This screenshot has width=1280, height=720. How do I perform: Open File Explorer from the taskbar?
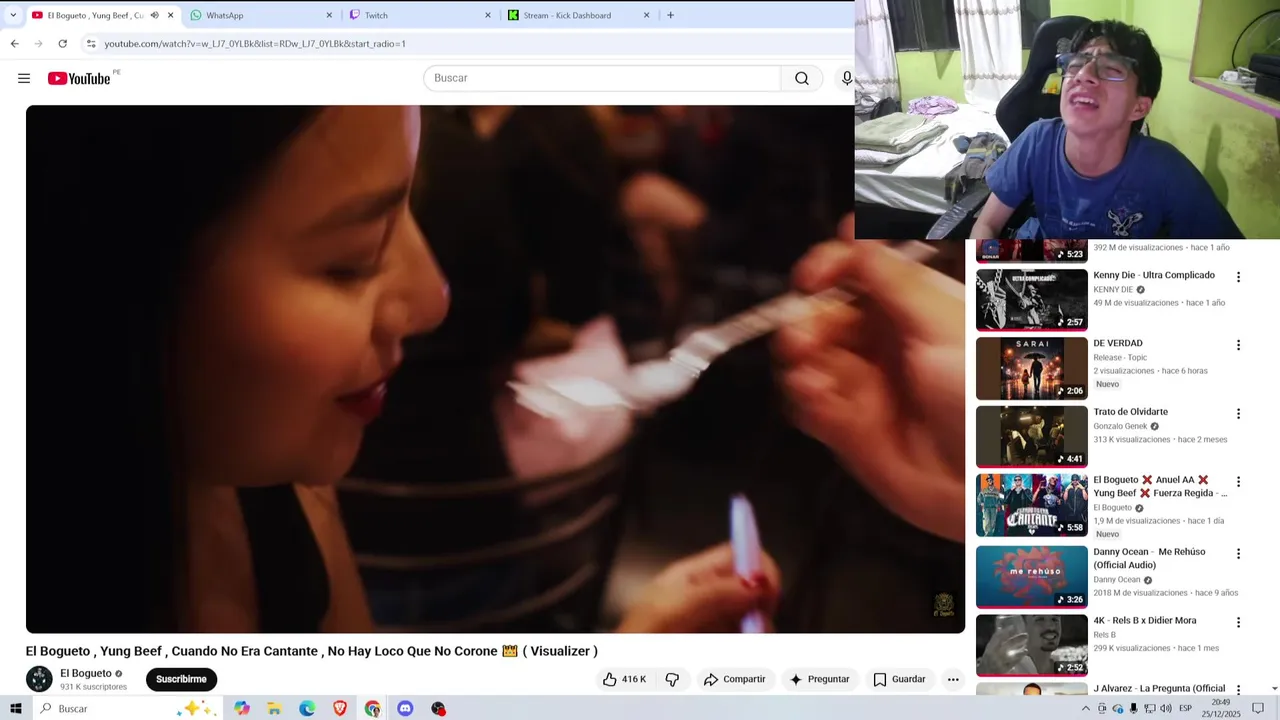[x=274, y=708]
